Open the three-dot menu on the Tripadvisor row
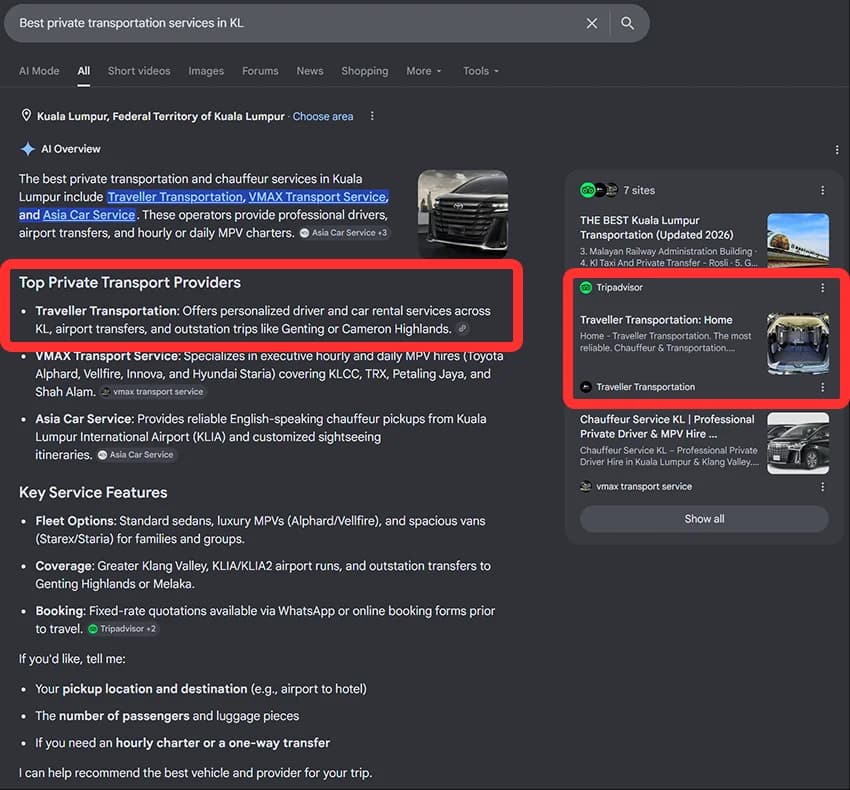Screen dimensions: 850x790 coord(822,288)
